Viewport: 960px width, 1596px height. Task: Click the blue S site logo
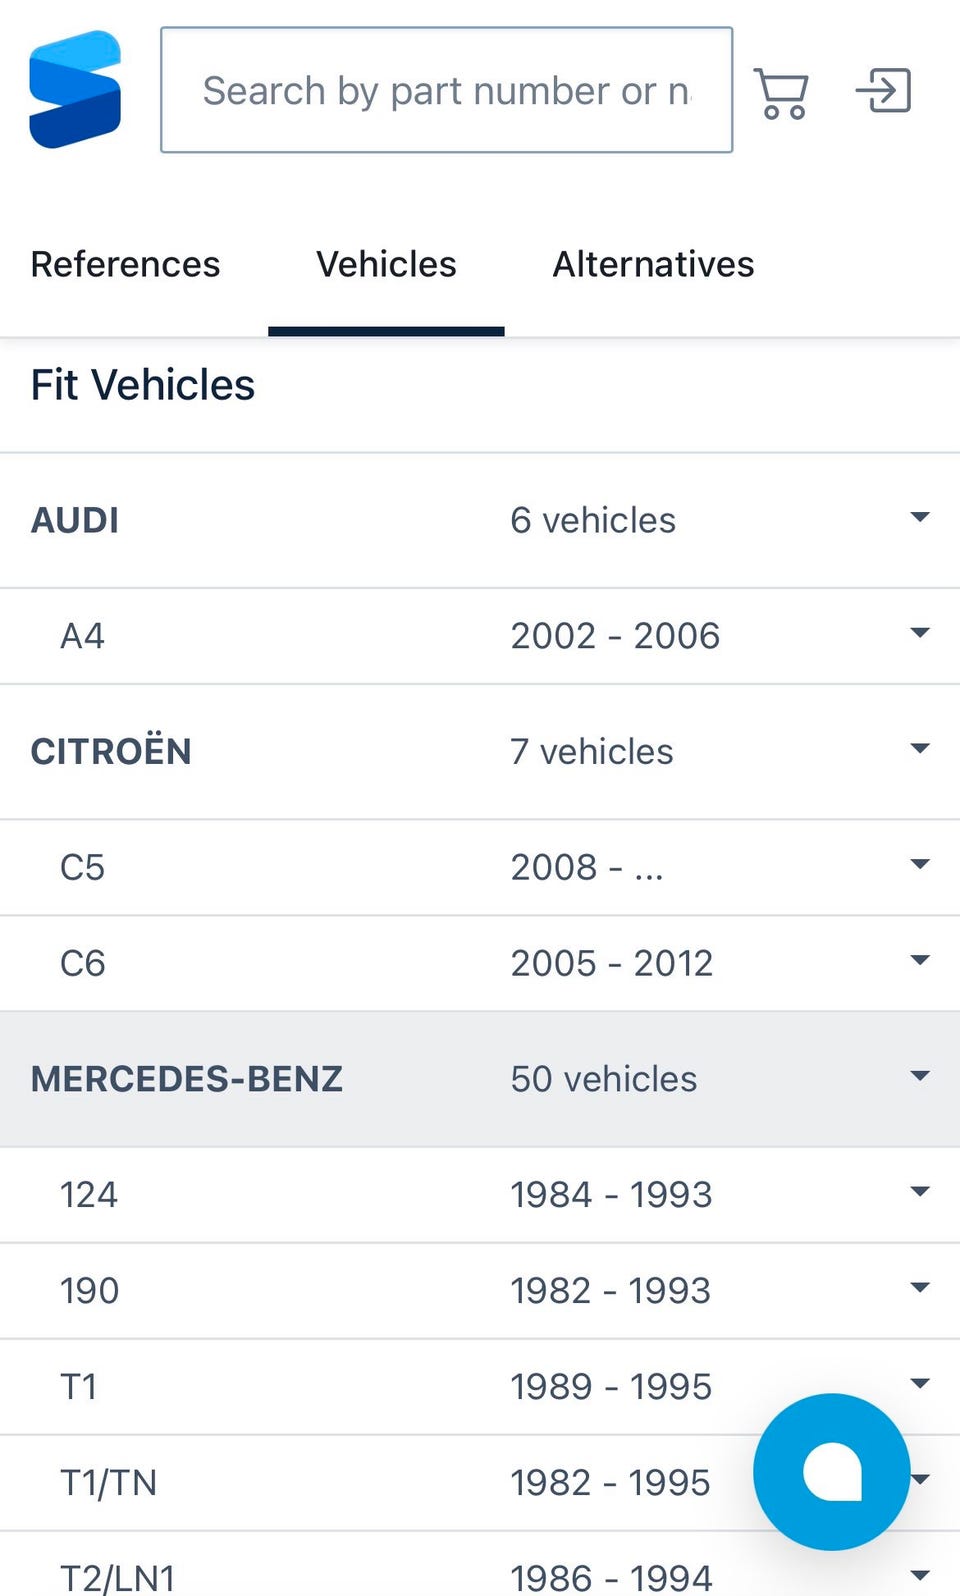click(76, 90)
